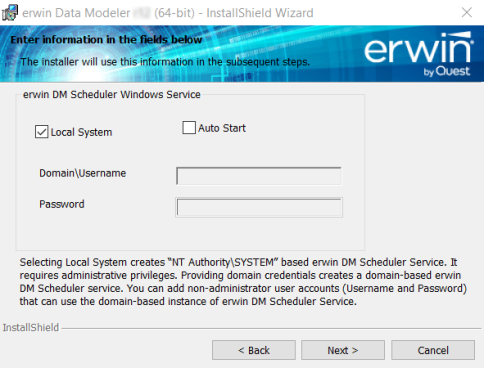The height and width of the screenshot is (368, 484).
Task: Focus the Domain\Username input field
Action: coord(259,176)
